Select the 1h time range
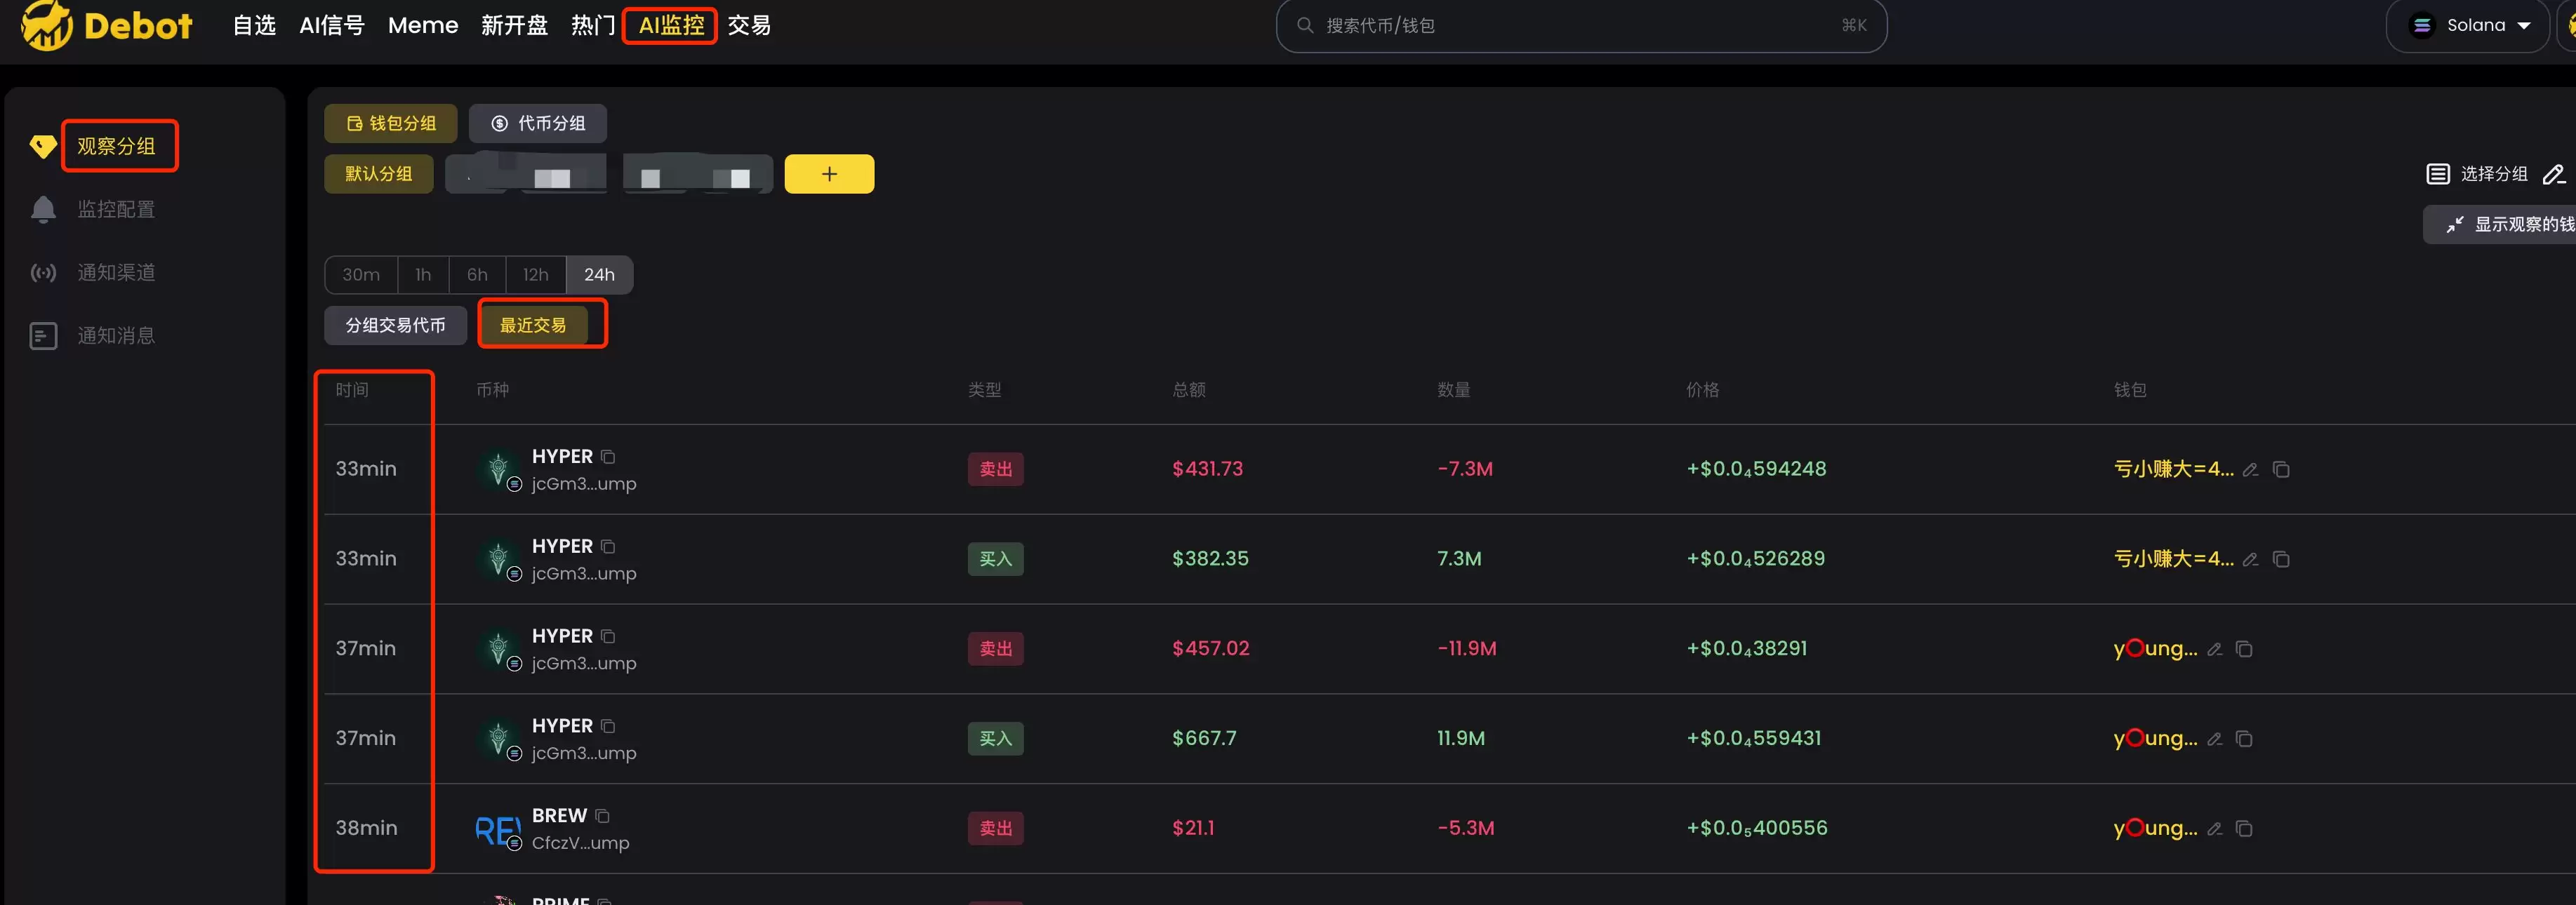Screen dimensions: 2576x905 pyautogui.click(x=423, y=275)
